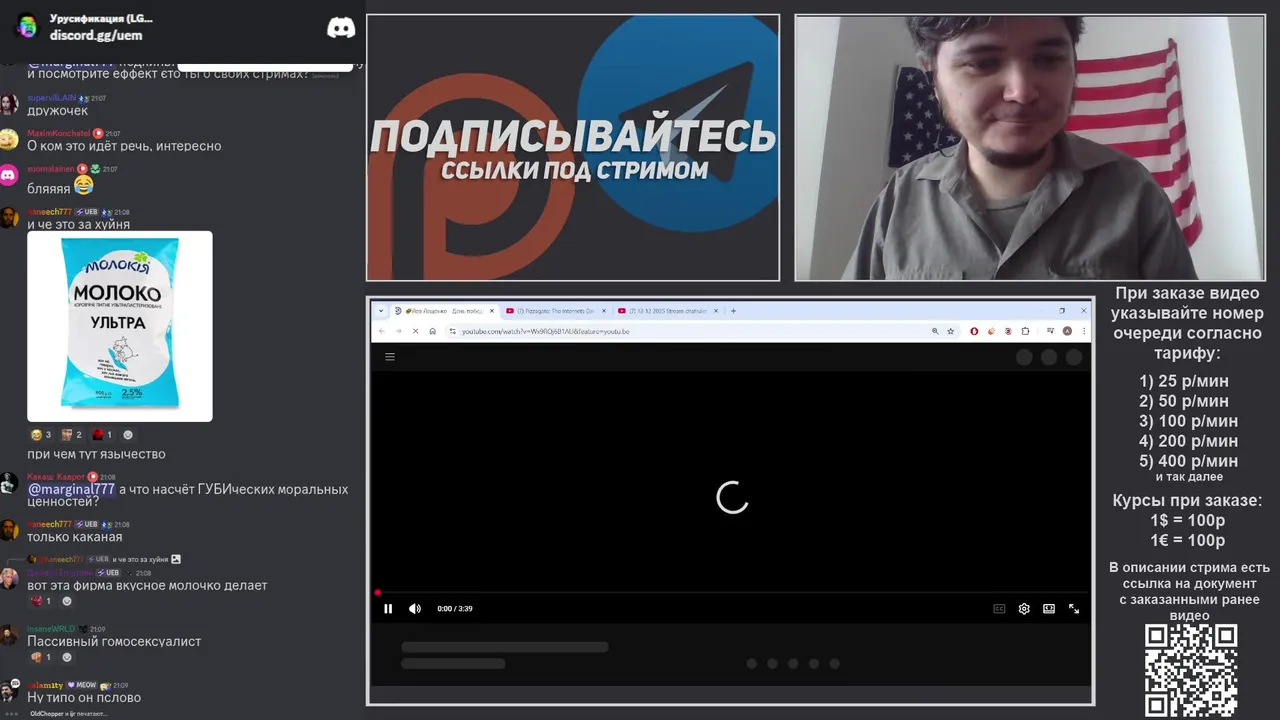Click the video progress bar scrubber
This screenshot has height=720, width=1280.
(378, 593)
